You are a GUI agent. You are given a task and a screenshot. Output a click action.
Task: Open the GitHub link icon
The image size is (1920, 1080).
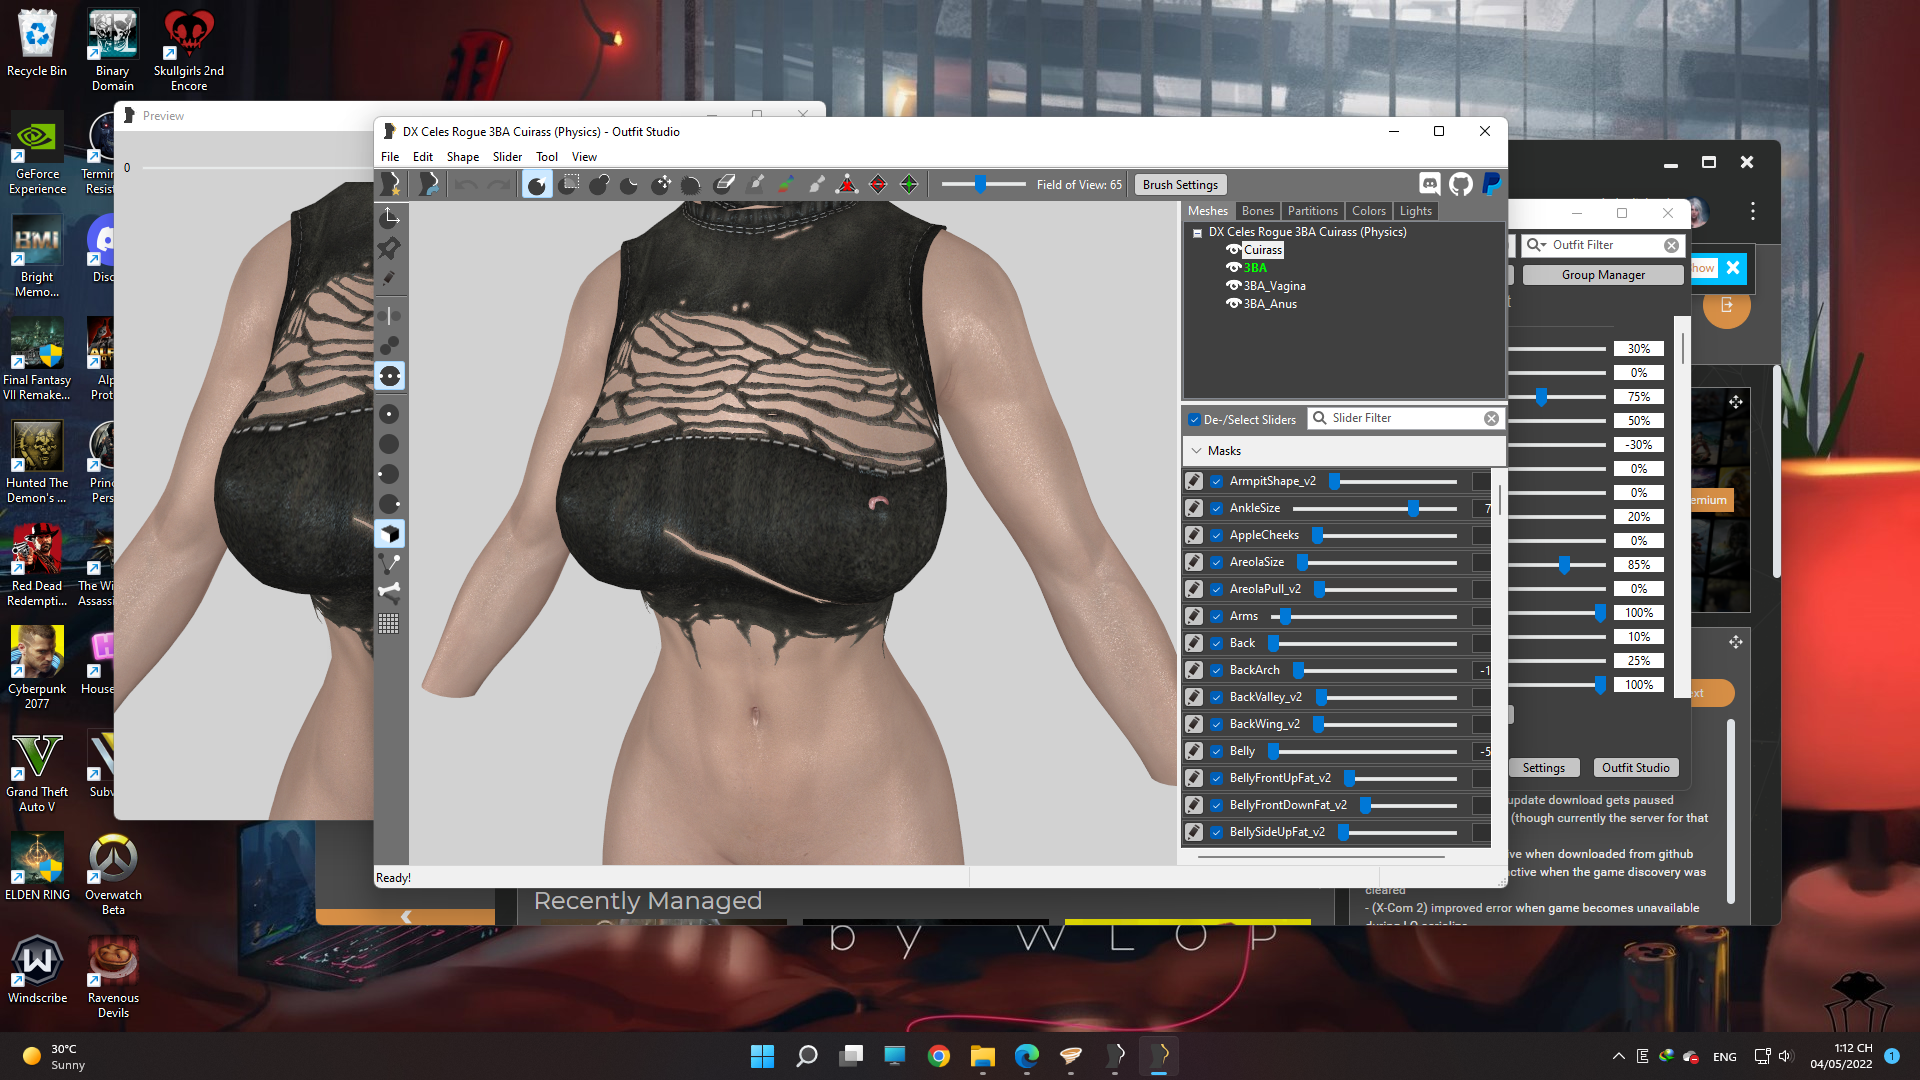[1461, 184]
